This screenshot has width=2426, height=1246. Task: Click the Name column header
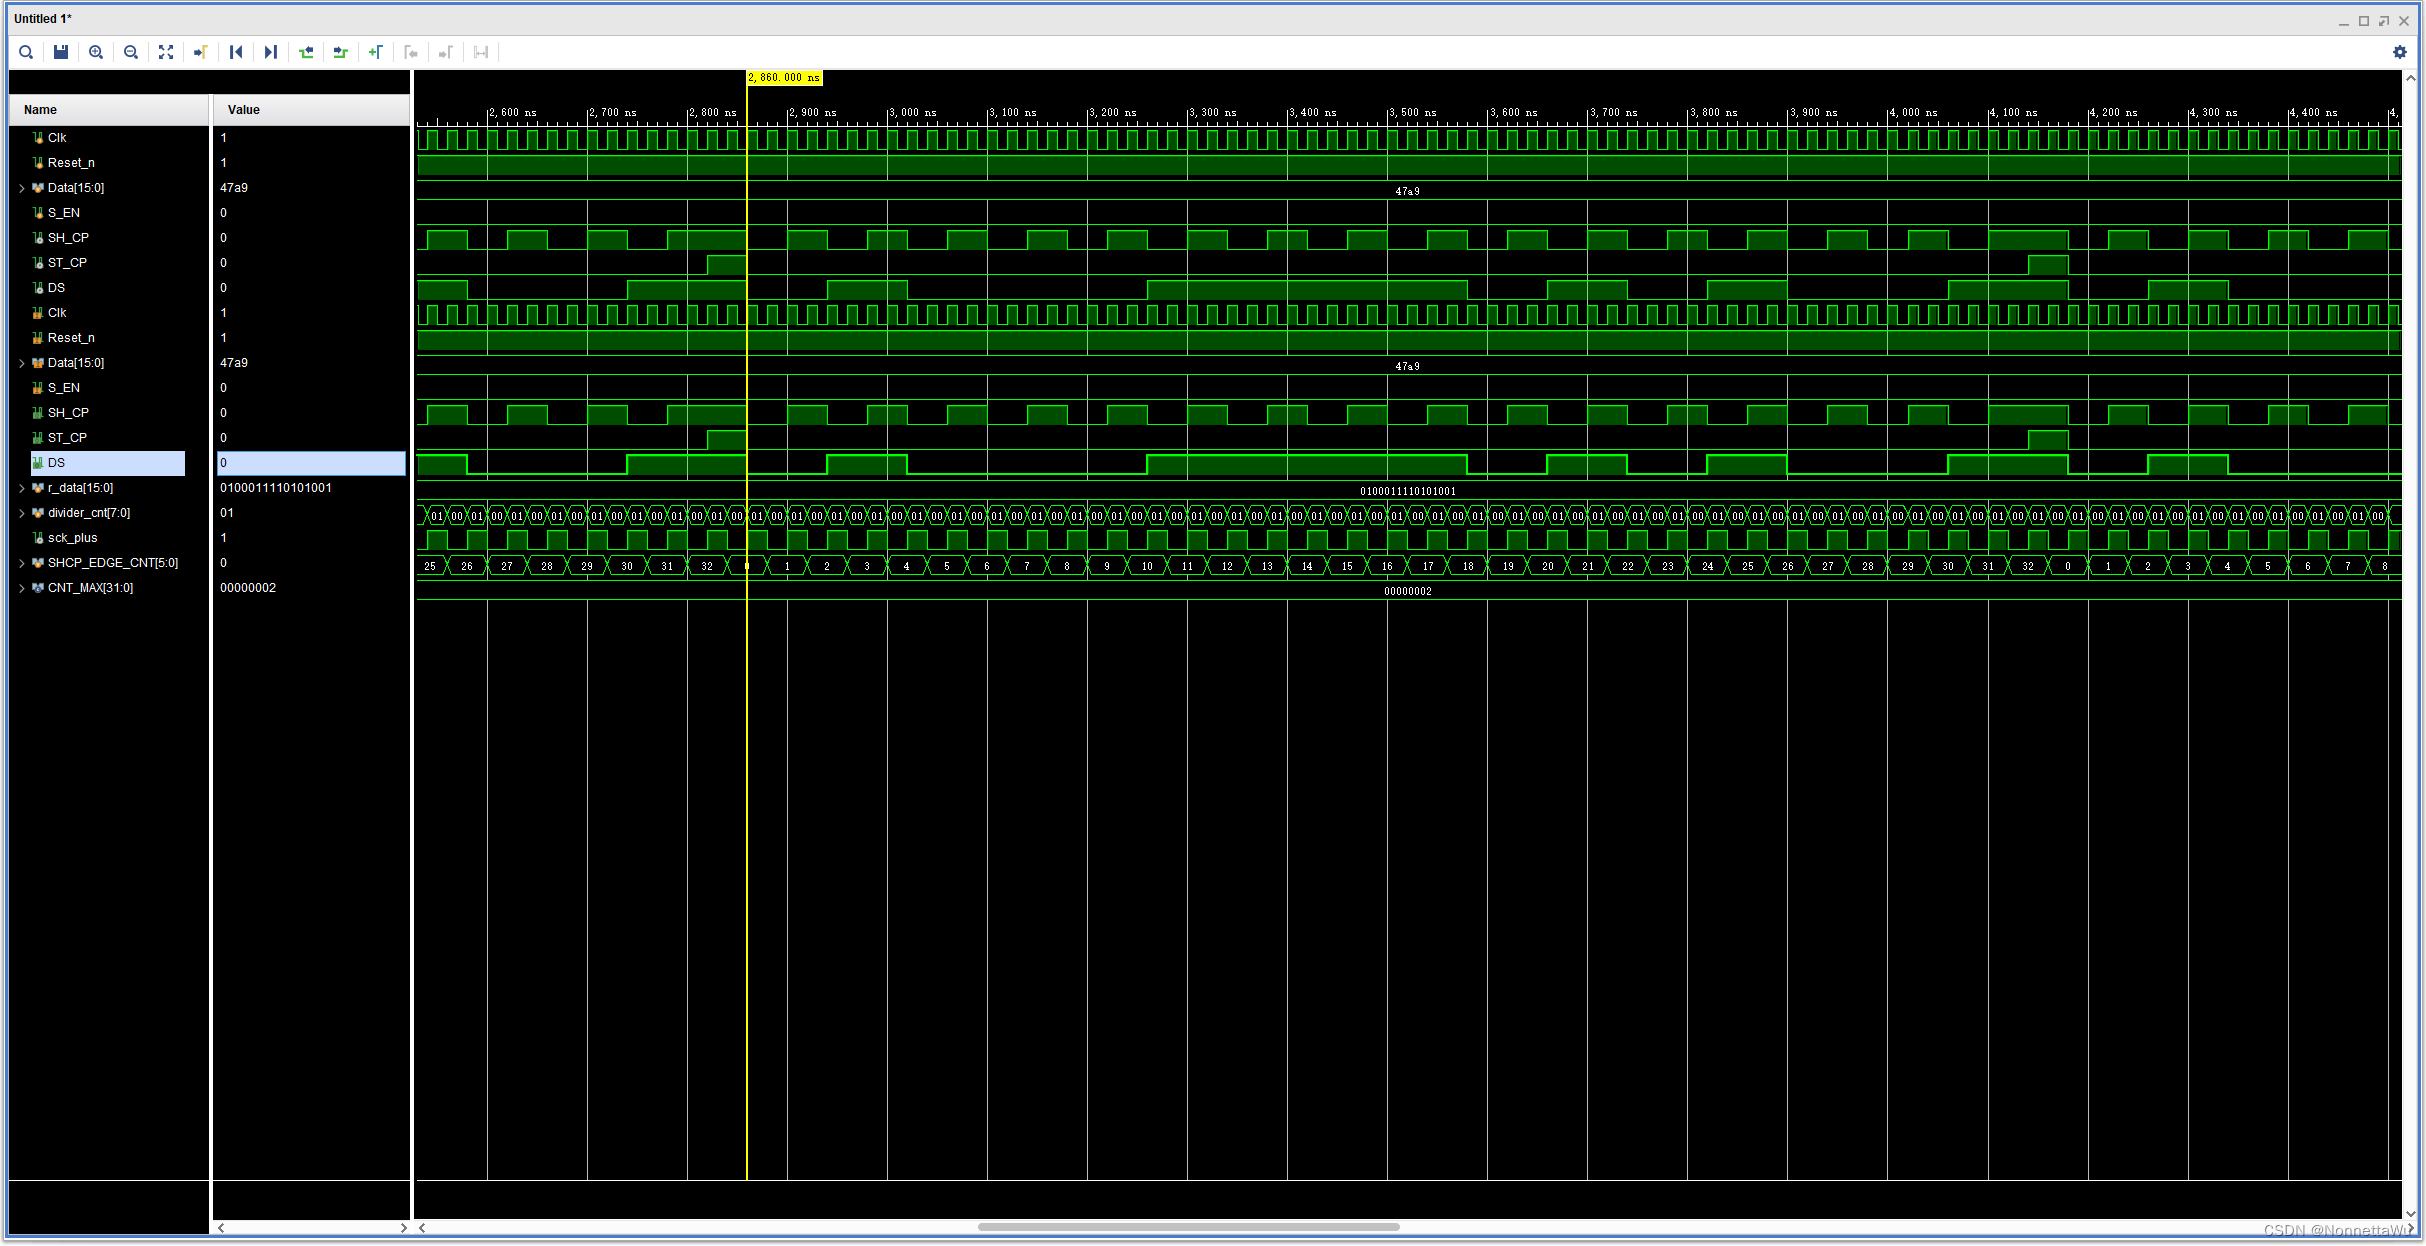(x=41, y=110)
